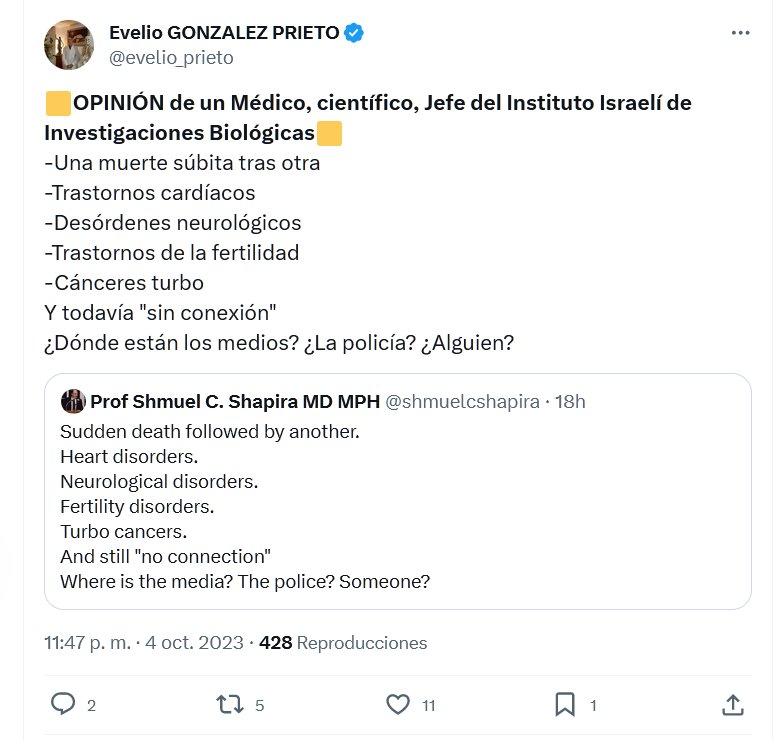The width and height of the screenshot is (776, 740).
Task: Bookmark this tweet
Action: point(565,704)
